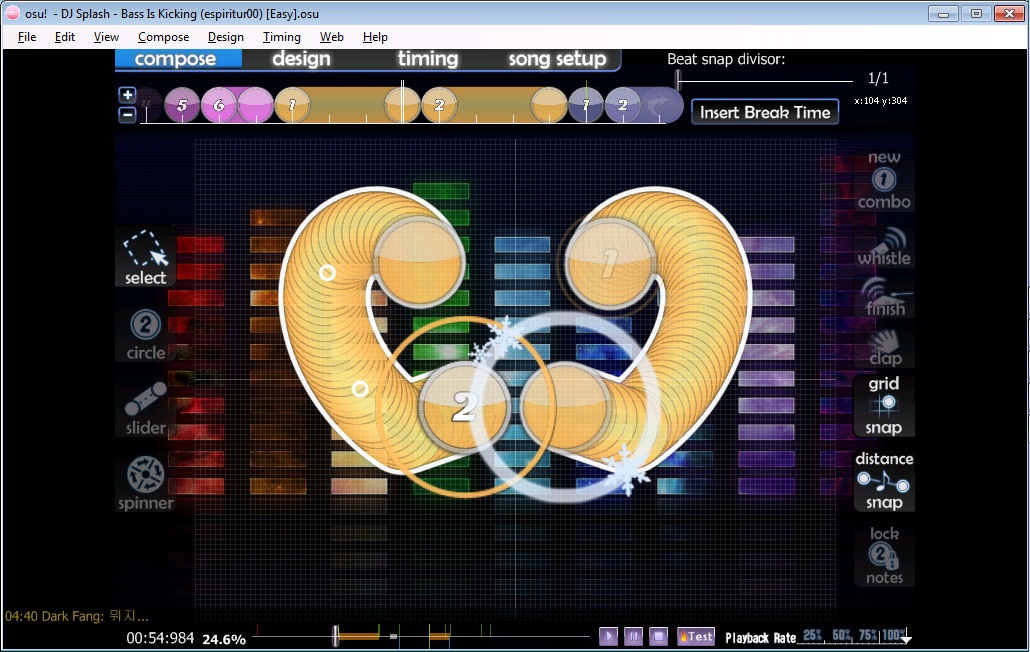Click the osu! application icon in title bar
Screen dimensions: 1030x652
12,13
